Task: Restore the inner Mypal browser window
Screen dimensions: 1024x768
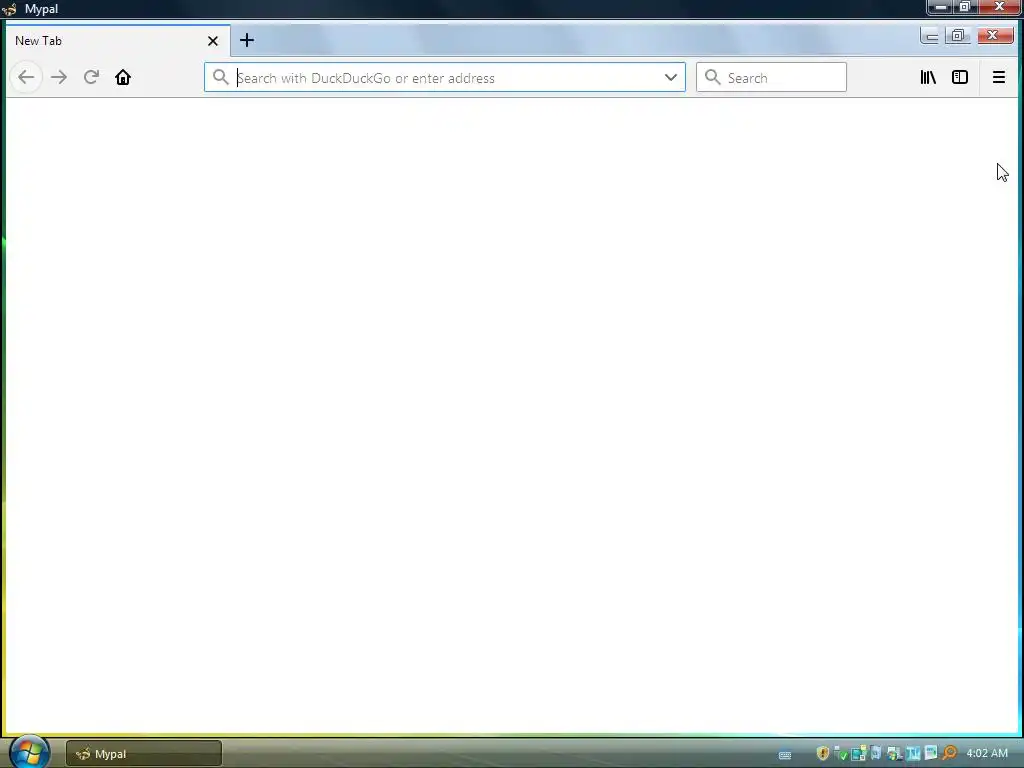Action: click(x=958, y=36)
